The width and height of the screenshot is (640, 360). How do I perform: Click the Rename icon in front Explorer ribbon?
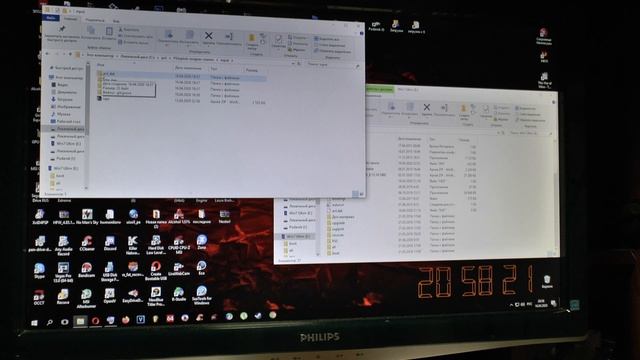coord(229,36)
